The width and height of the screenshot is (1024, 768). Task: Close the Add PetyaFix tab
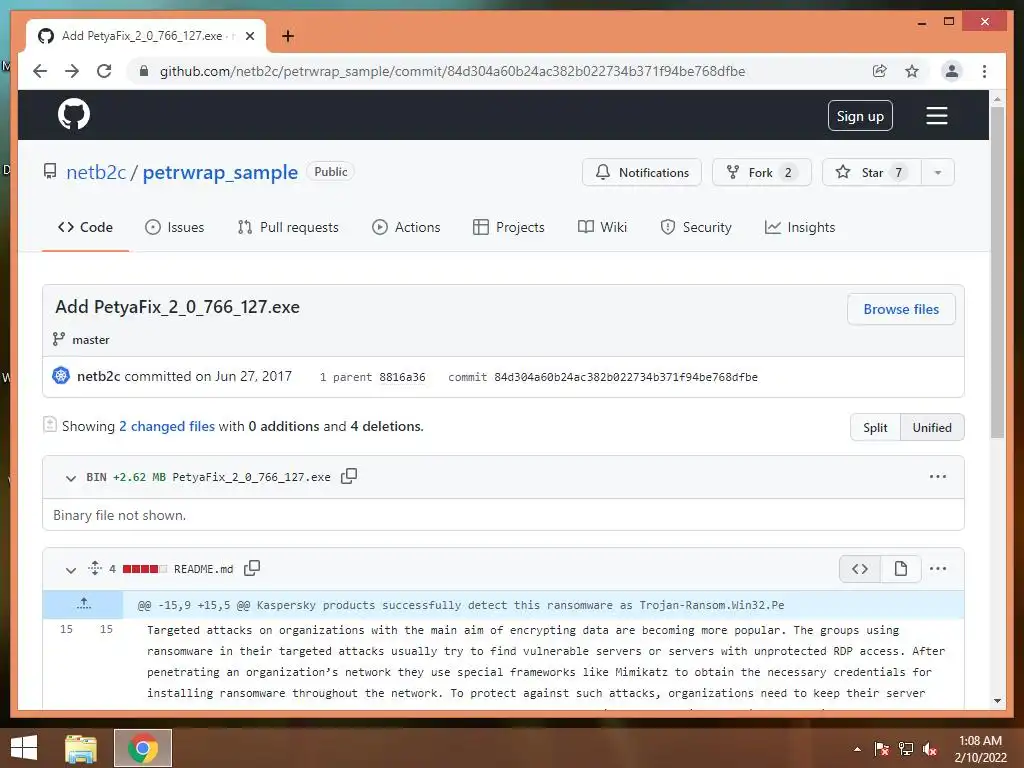tap(249, 36)
